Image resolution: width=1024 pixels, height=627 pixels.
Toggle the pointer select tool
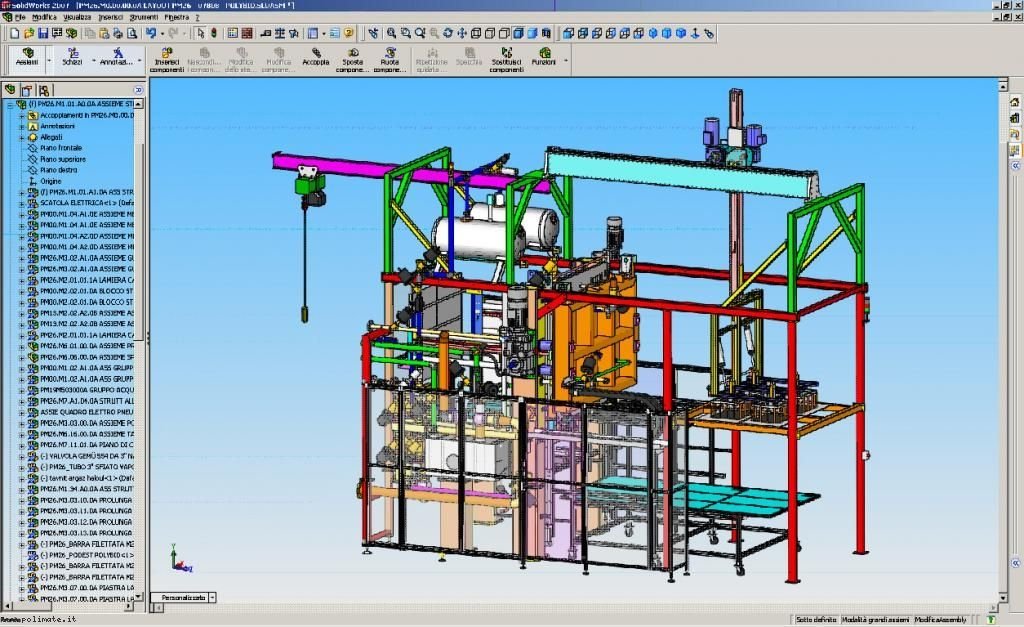(200, 33)
